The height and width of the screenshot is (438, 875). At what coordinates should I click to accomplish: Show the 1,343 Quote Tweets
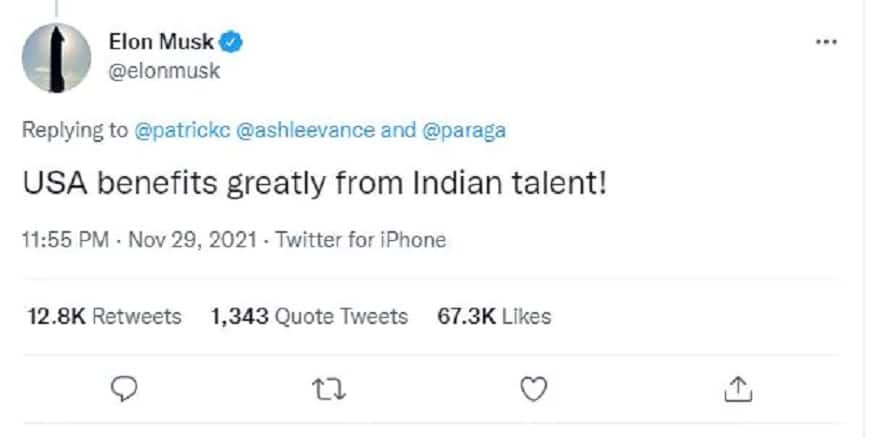310,317
